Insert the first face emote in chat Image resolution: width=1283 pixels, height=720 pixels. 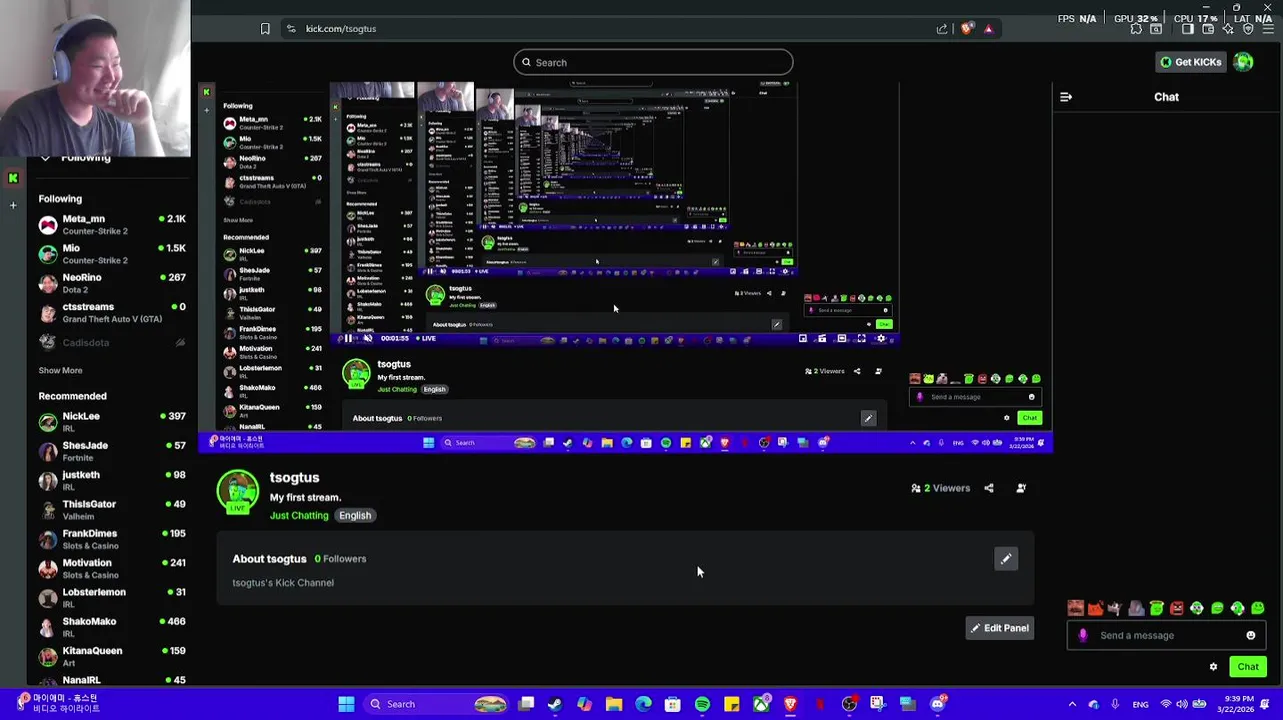[1075, 608]
